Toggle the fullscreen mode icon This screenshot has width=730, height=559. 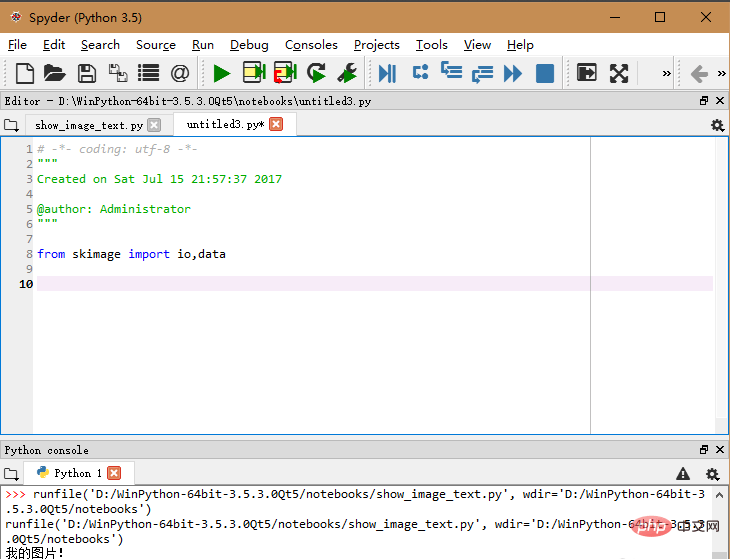pyautogui.click(x=619, y=74)
